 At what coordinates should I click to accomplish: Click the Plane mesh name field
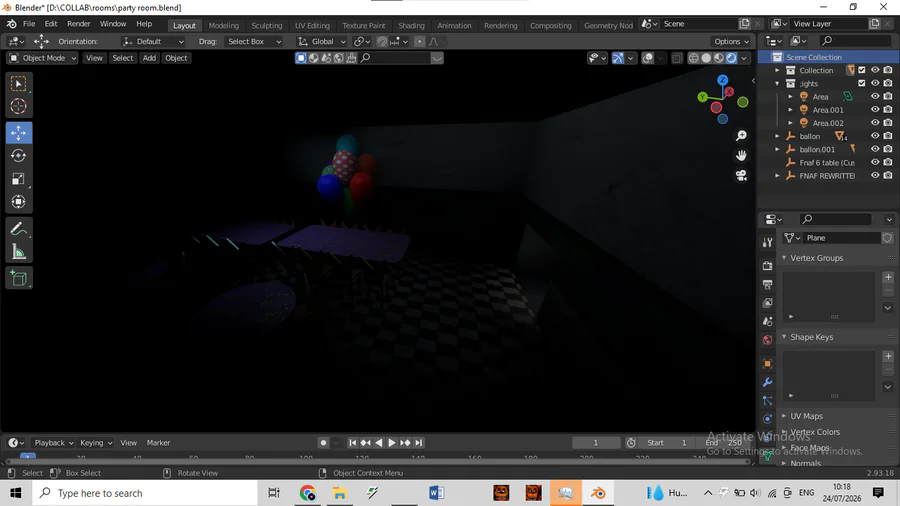(x=841, y=238)
